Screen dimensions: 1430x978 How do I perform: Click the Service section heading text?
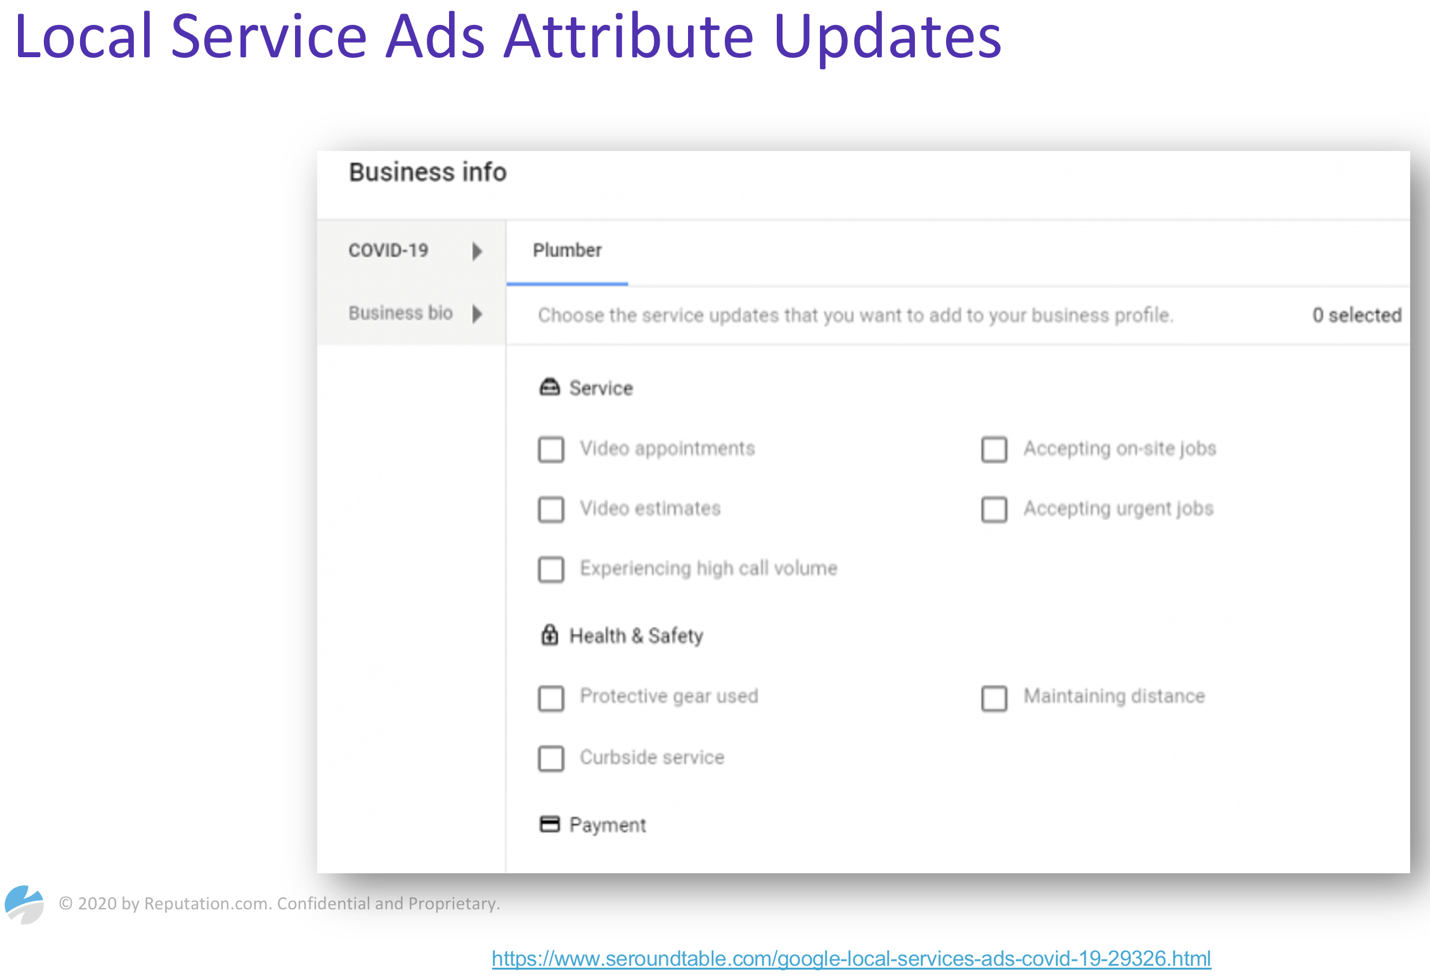pyautogui.click(x=600, y=388)
